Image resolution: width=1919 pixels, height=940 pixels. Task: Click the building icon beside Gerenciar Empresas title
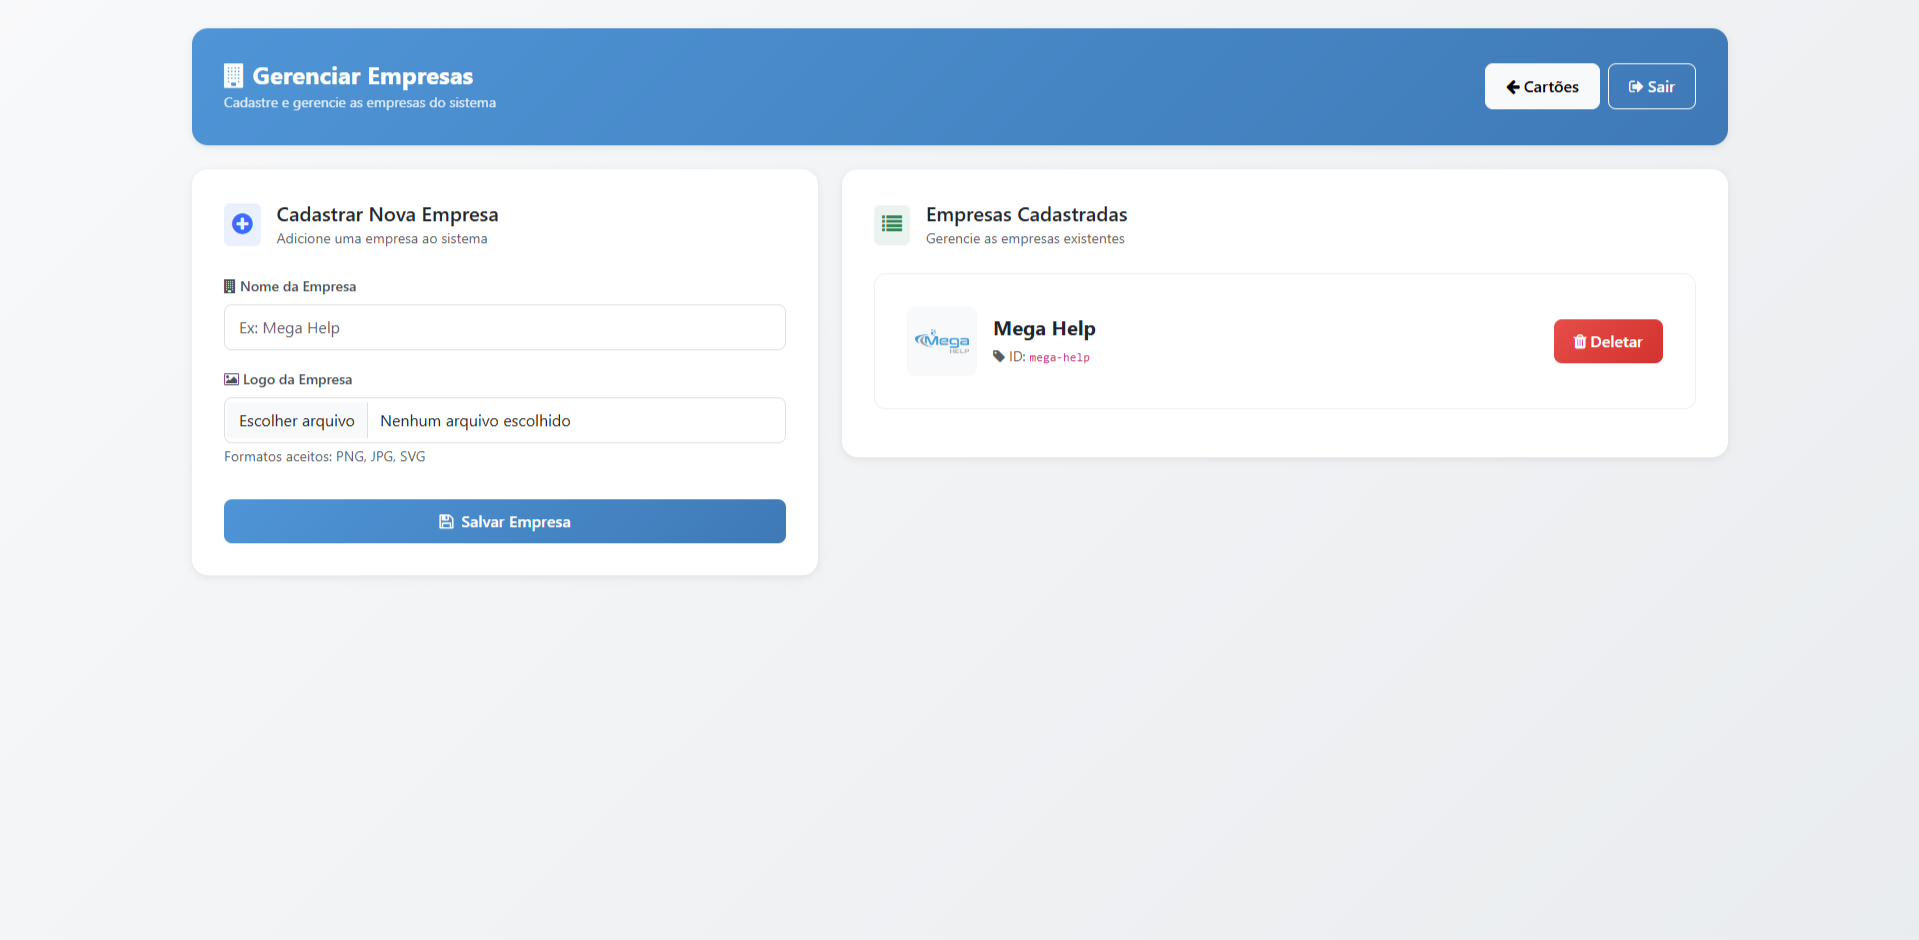pos(233,76)
